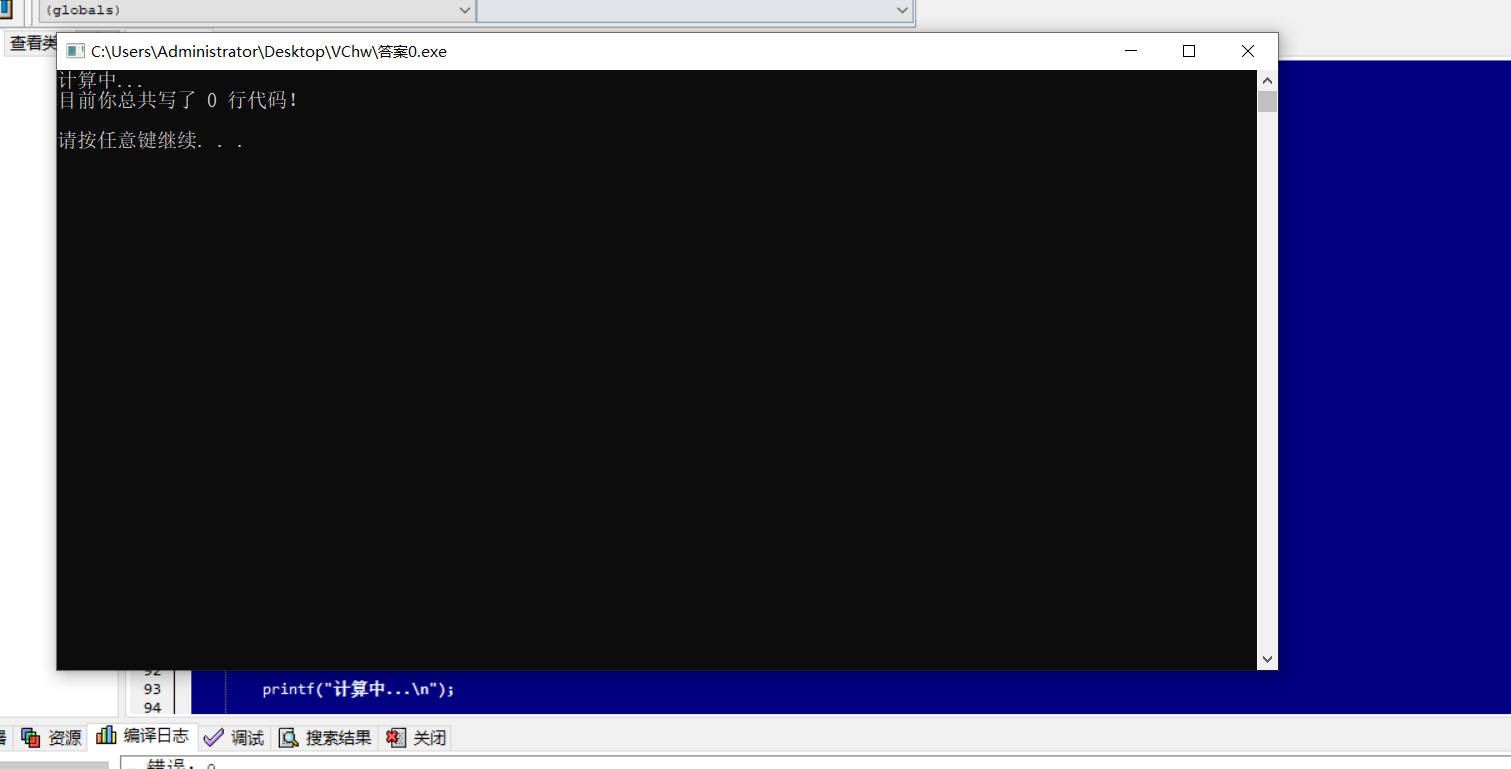Close the 答案0.exe console window
The width and height of the screenshot is (1511, 769).
point(1248,51)
